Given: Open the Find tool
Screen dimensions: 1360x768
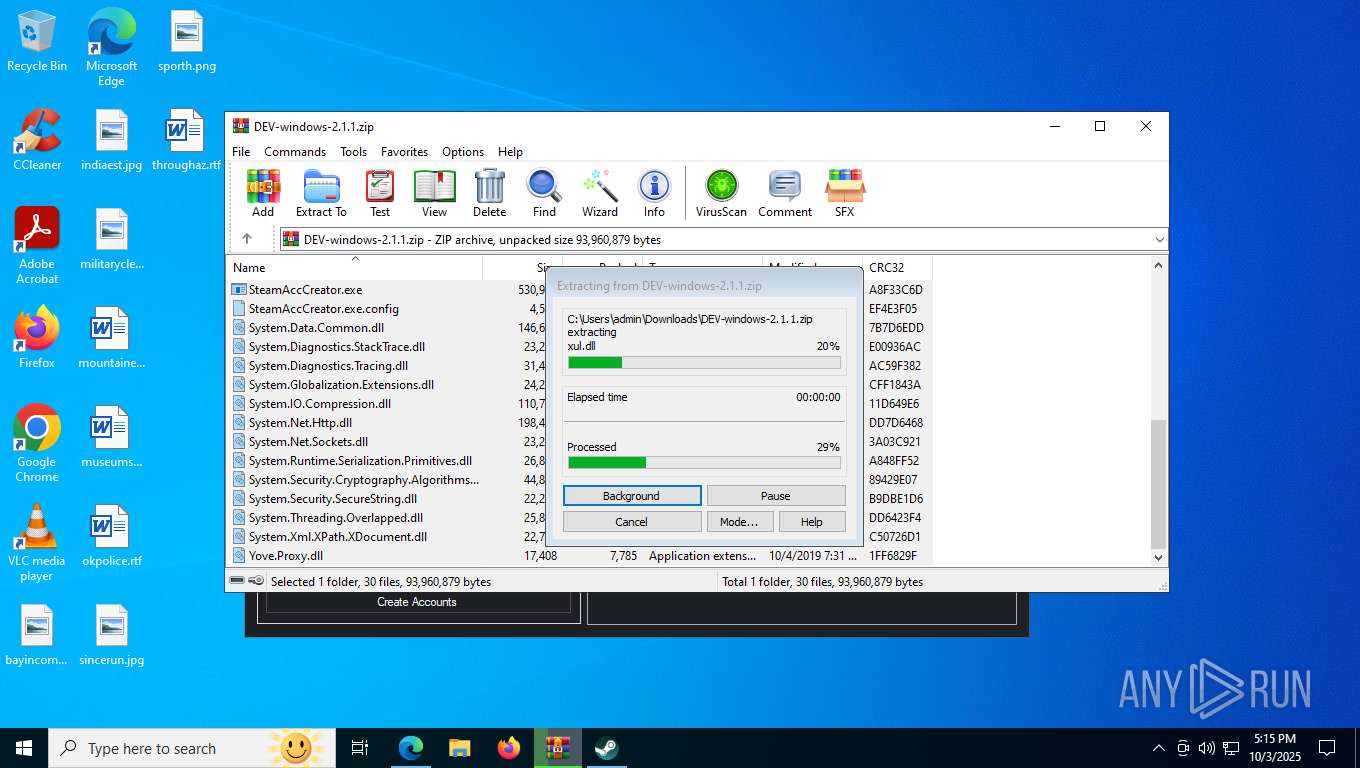Looking at the screenshot, I should 544,193.
